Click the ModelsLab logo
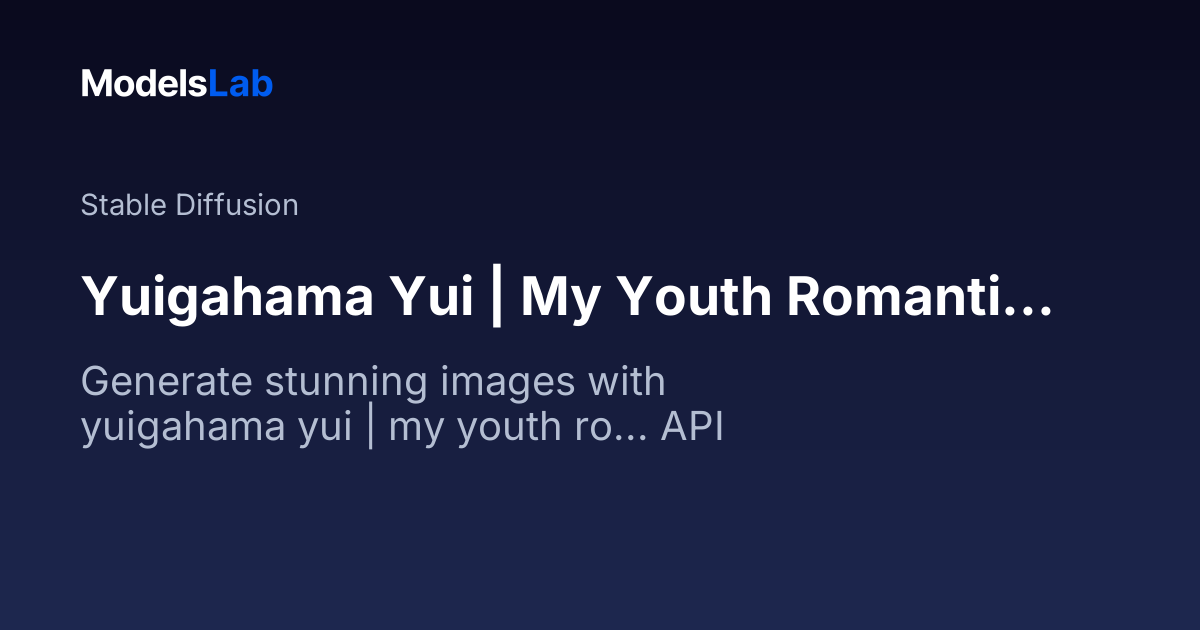Screen dimensions: 1200x630 [x=177, y=84]
